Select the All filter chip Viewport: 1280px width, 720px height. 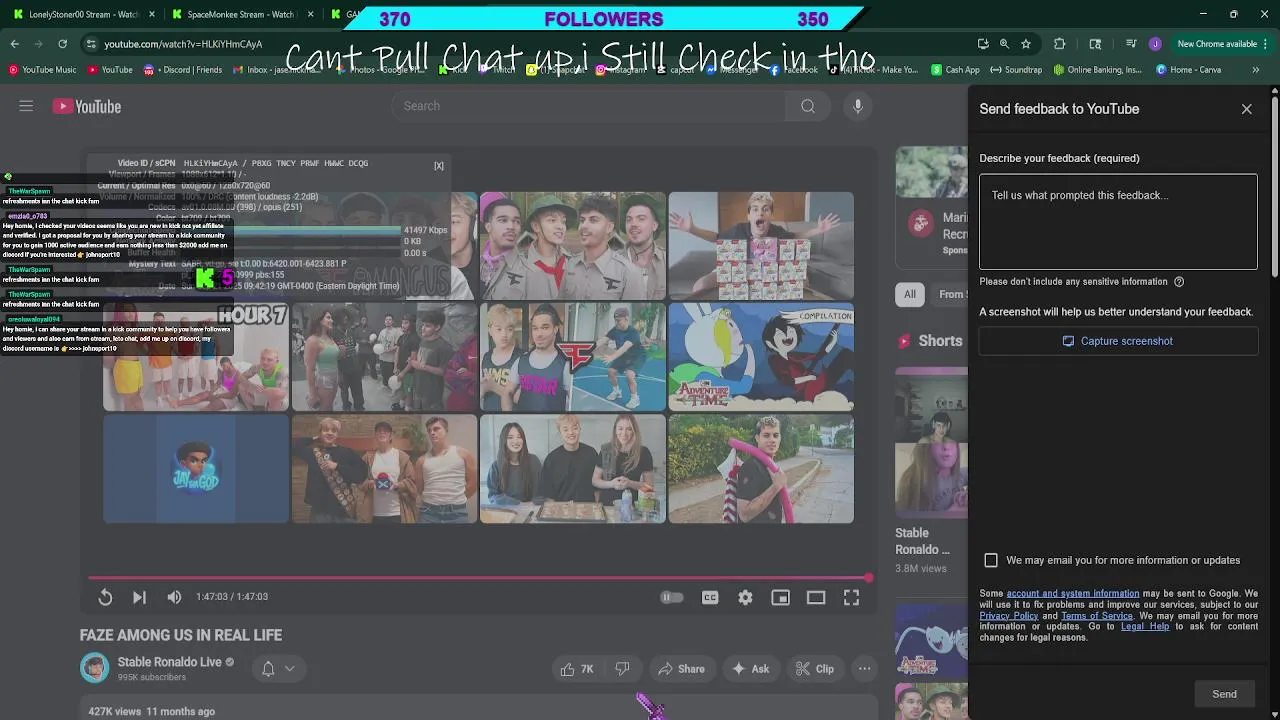coord(909,294)
